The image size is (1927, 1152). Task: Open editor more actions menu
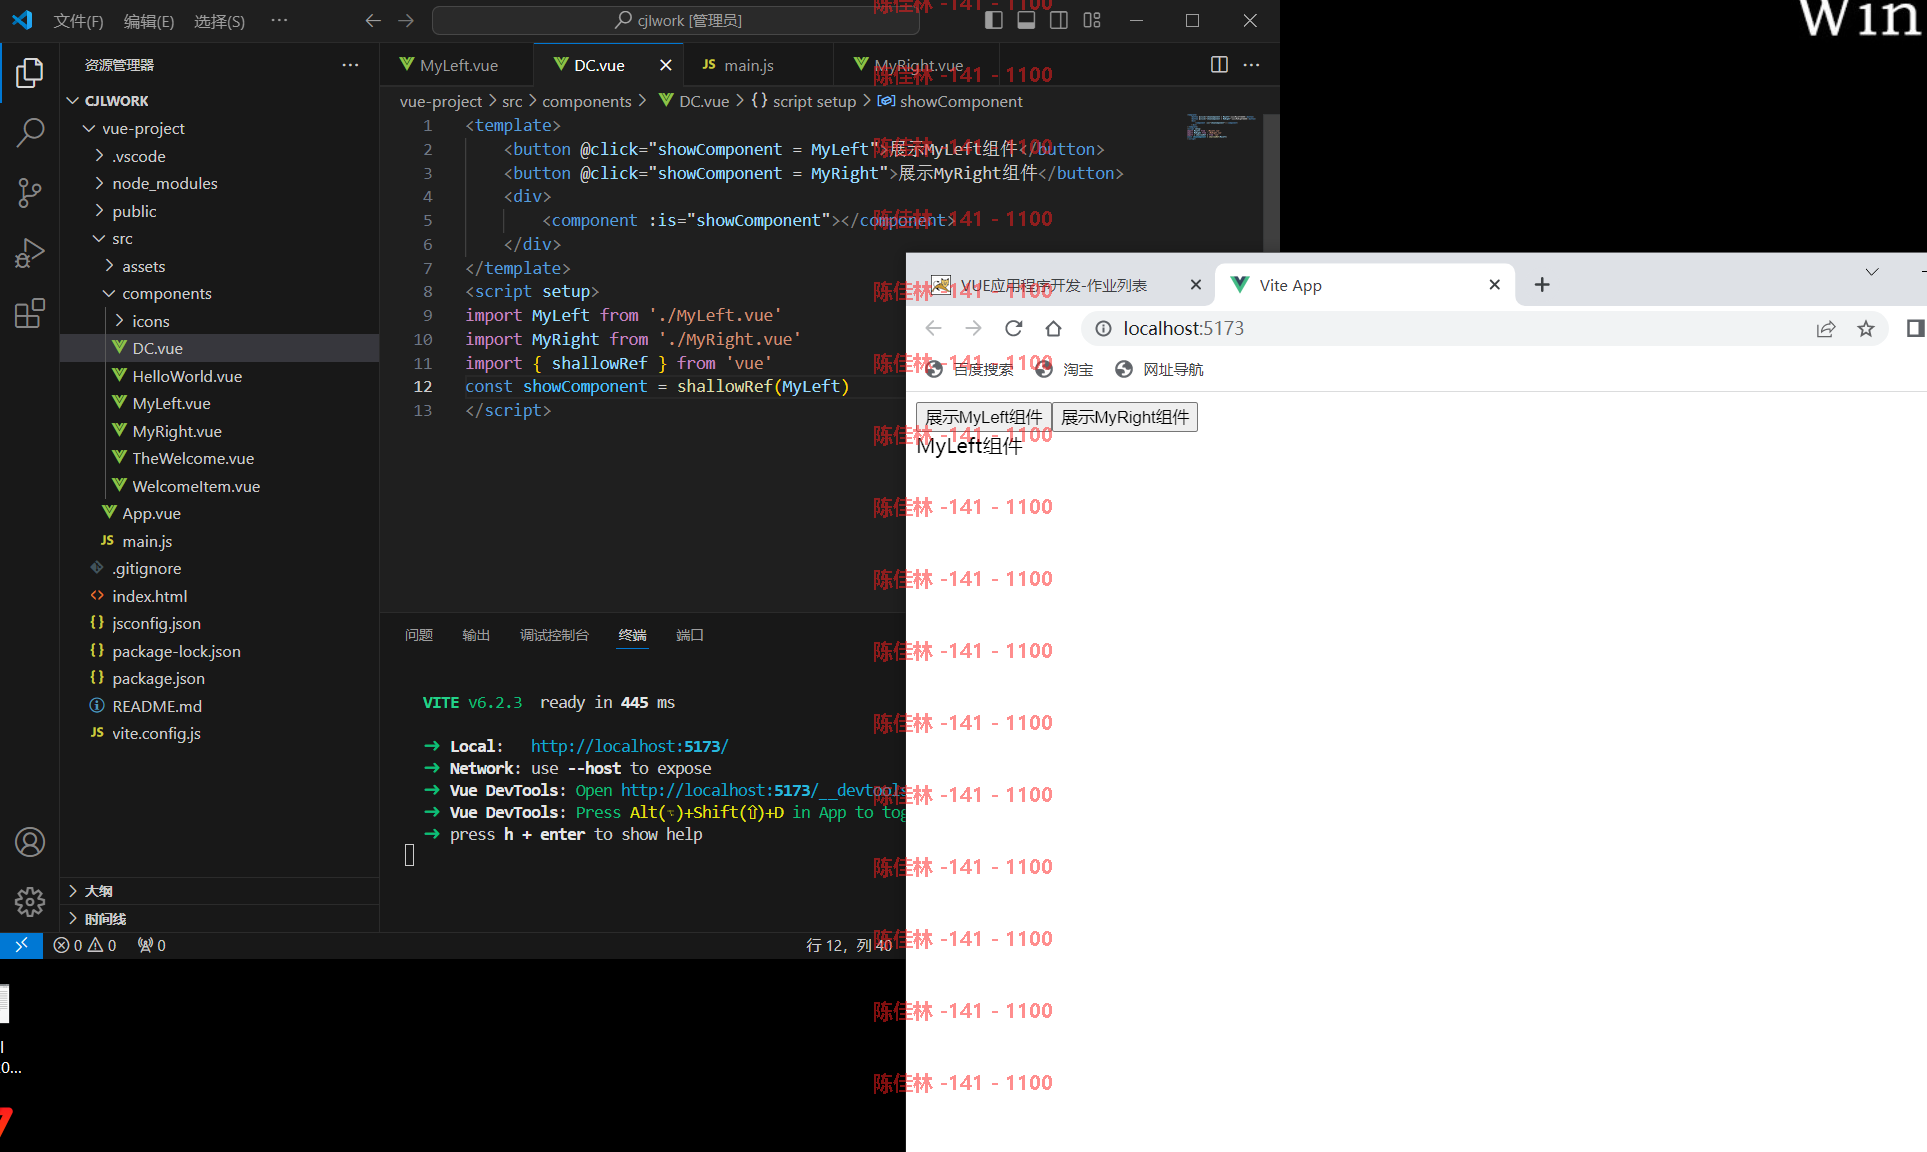pyautogui.click(x=1251, y=65)
